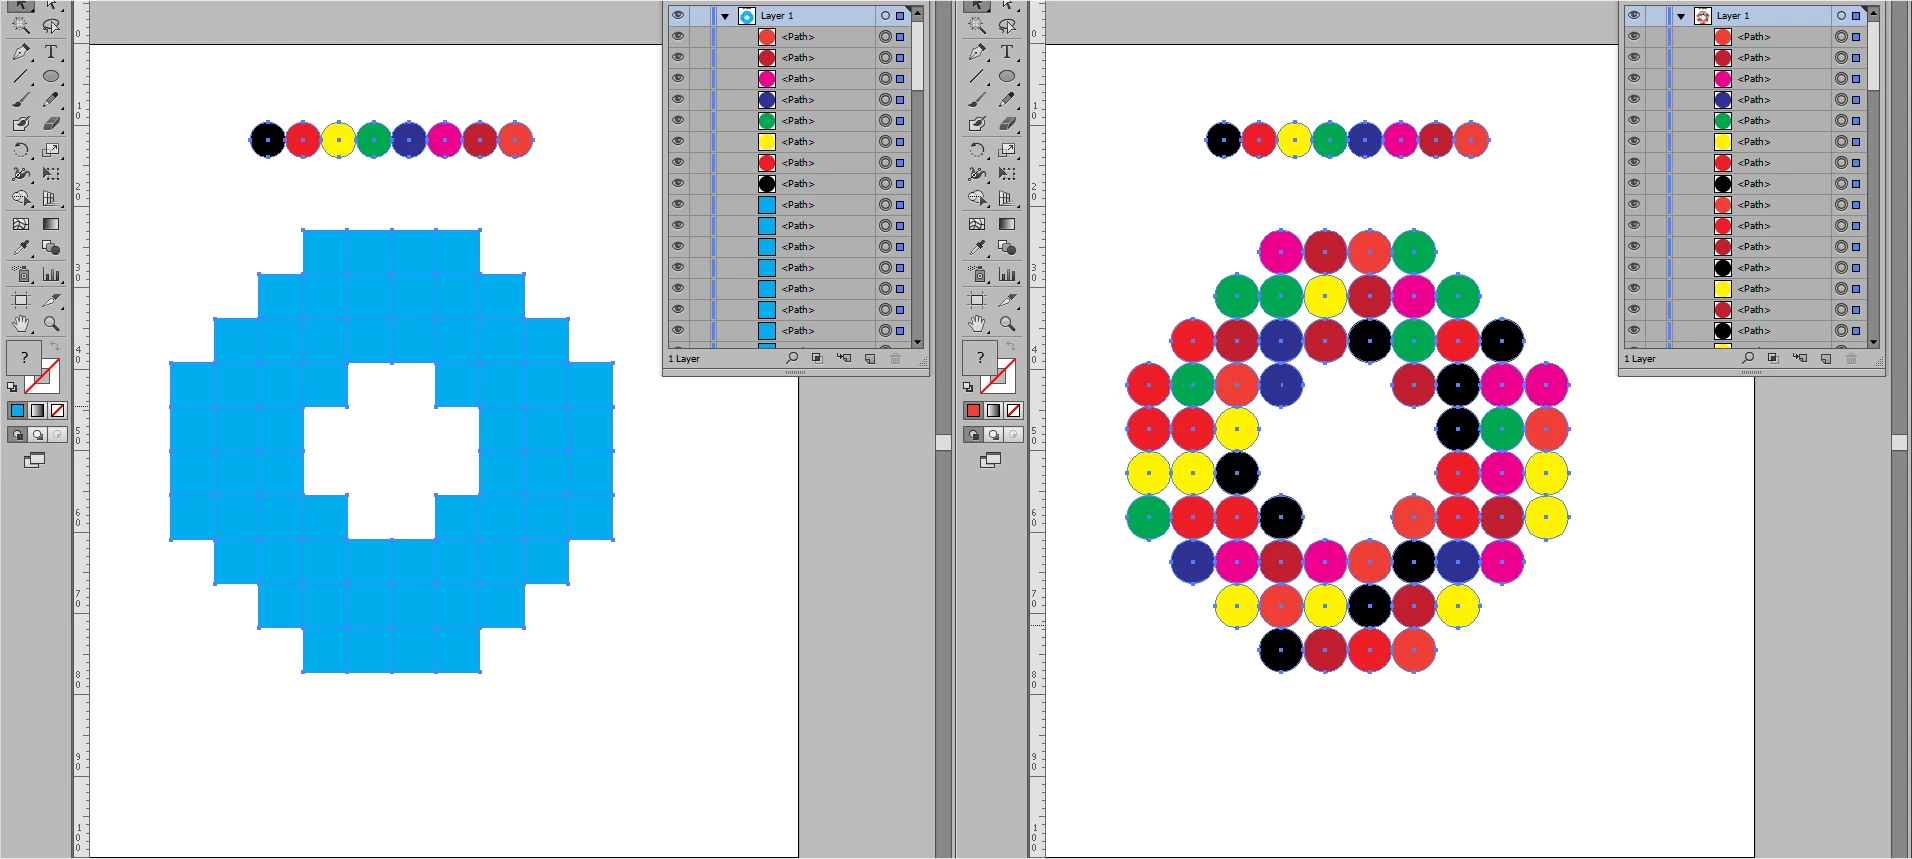1912x859 pixels.
Task: Select green path row in right Layers panel
Action: pos(1745,120)
